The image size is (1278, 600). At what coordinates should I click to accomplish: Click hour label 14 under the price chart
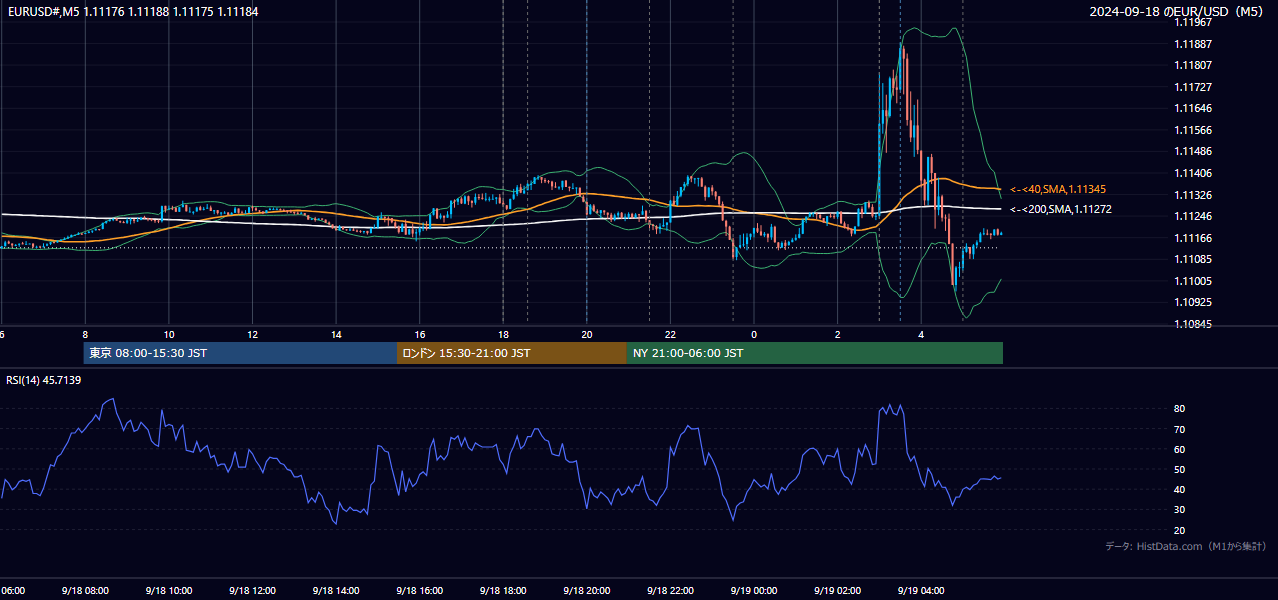[x=336, y=335]
